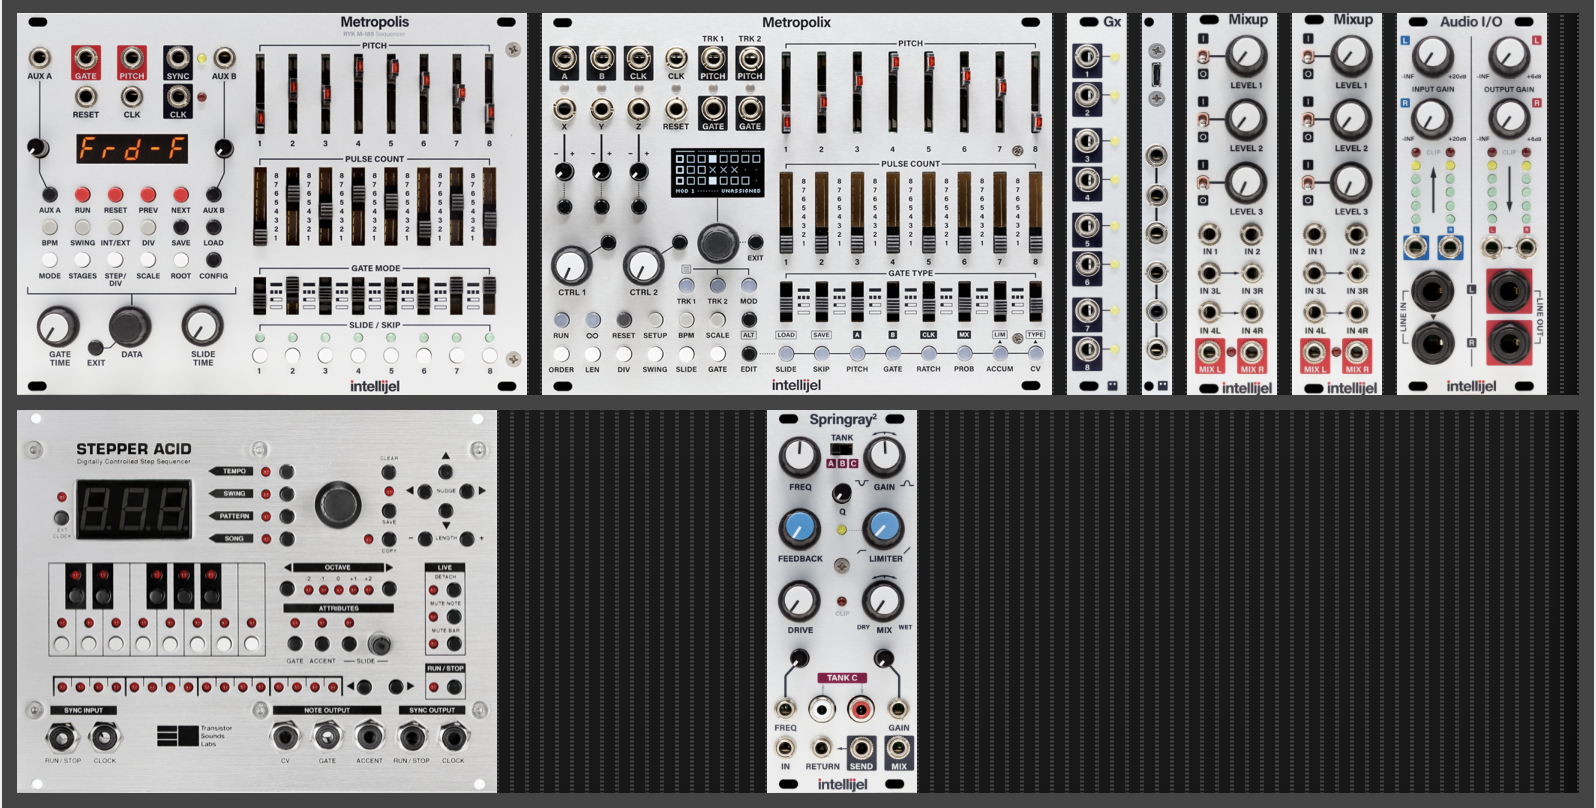Viewport: 1596px width, 808px height.
Task: Click the red MIX R jack on right Mixup
Action: 1356,353
